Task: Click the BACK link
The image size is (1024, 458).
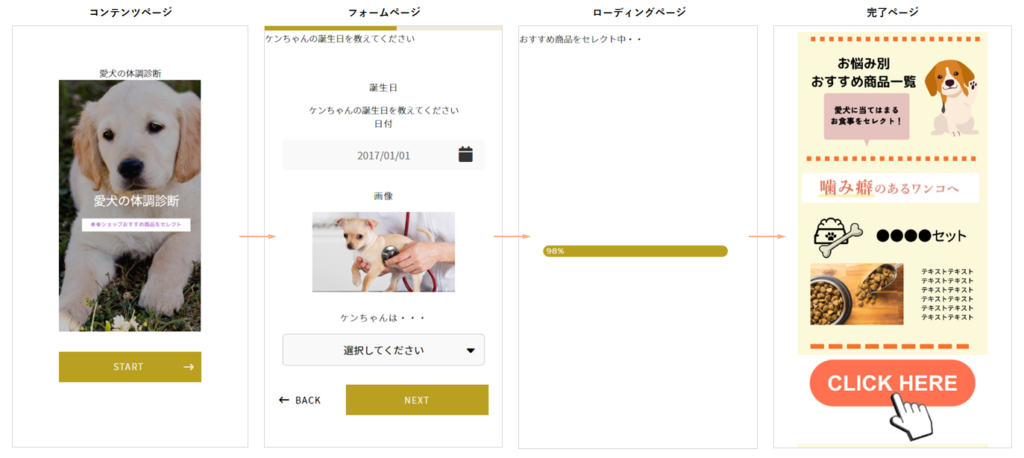Action: click(x=300, y=400)
